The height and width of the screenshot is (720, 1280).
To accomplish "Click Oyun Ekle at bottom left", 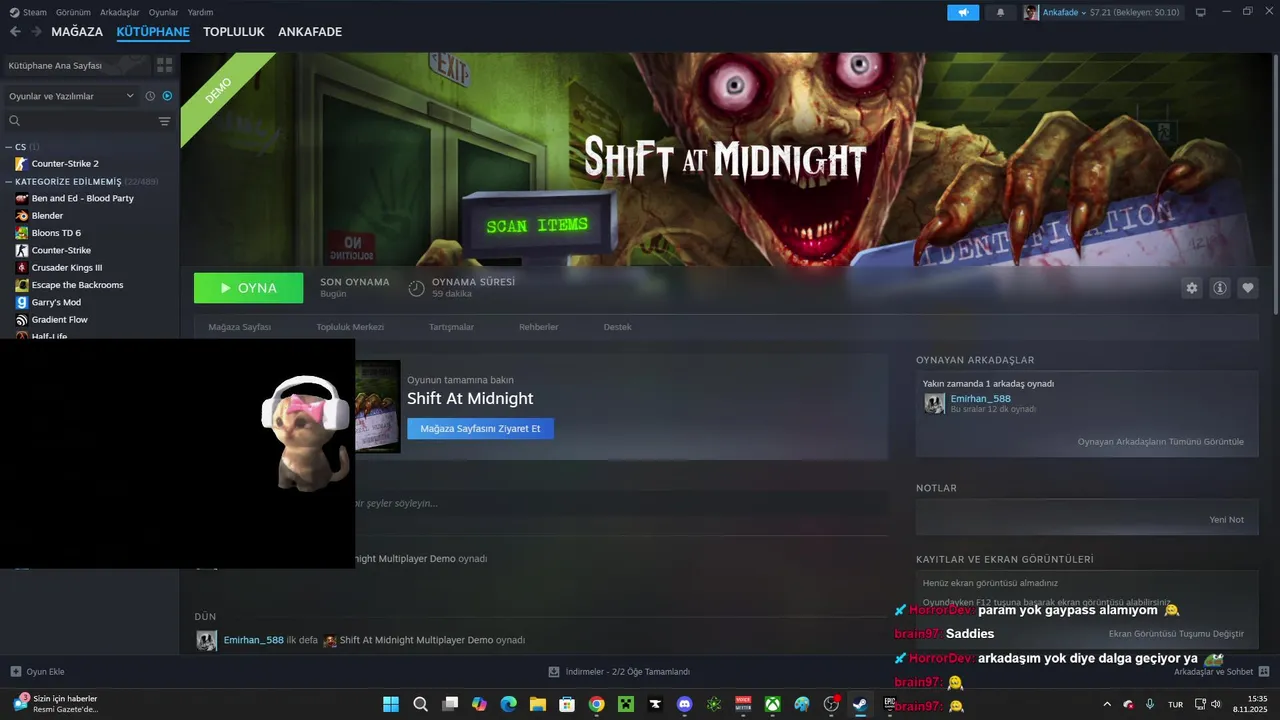I will 37,672.
